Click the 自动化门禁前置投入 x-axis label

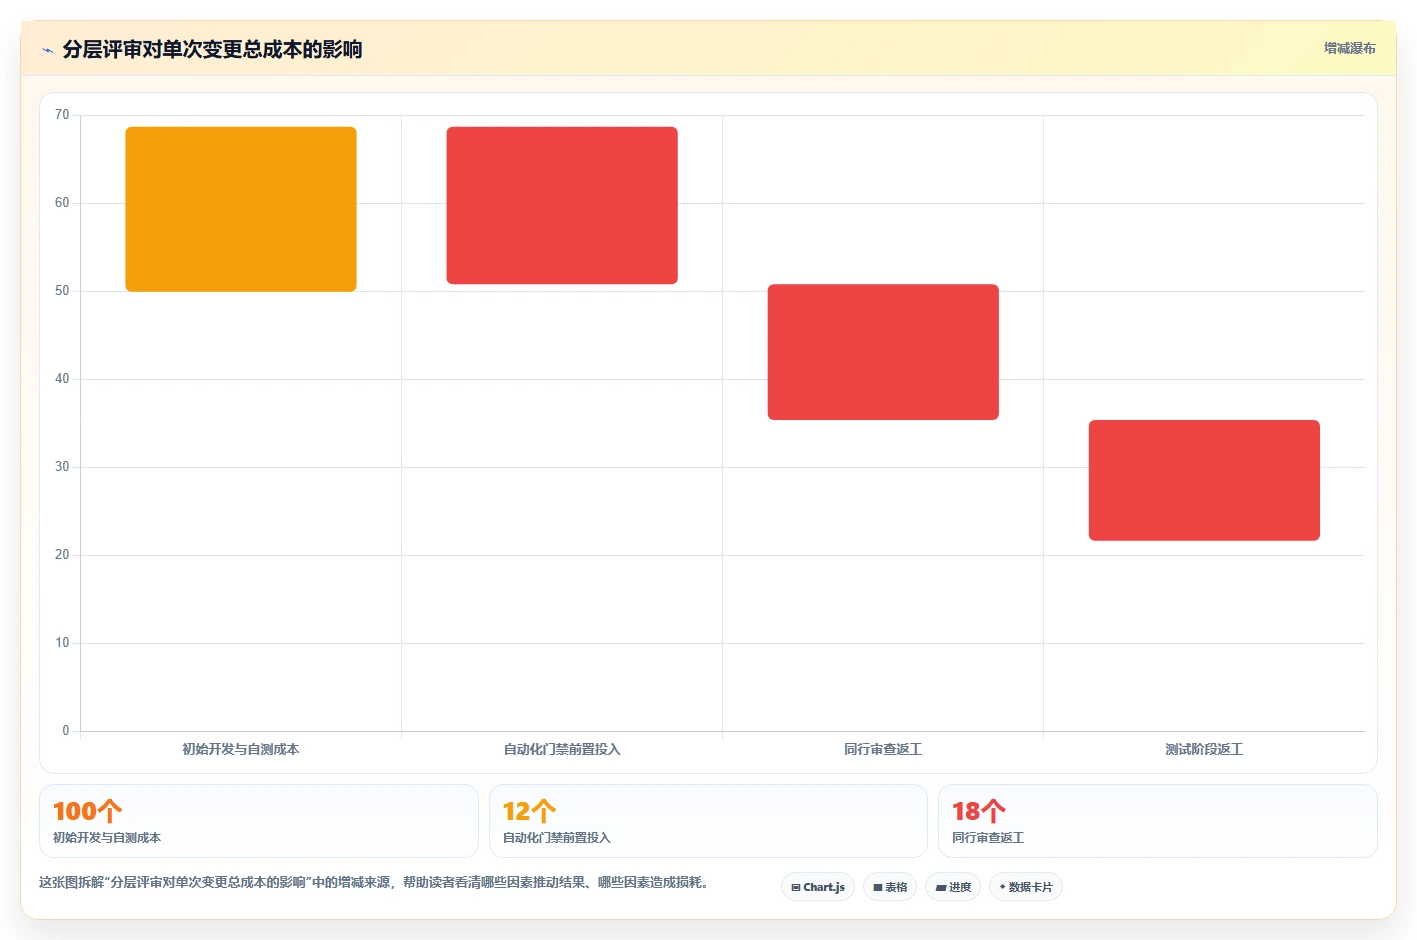562,749
